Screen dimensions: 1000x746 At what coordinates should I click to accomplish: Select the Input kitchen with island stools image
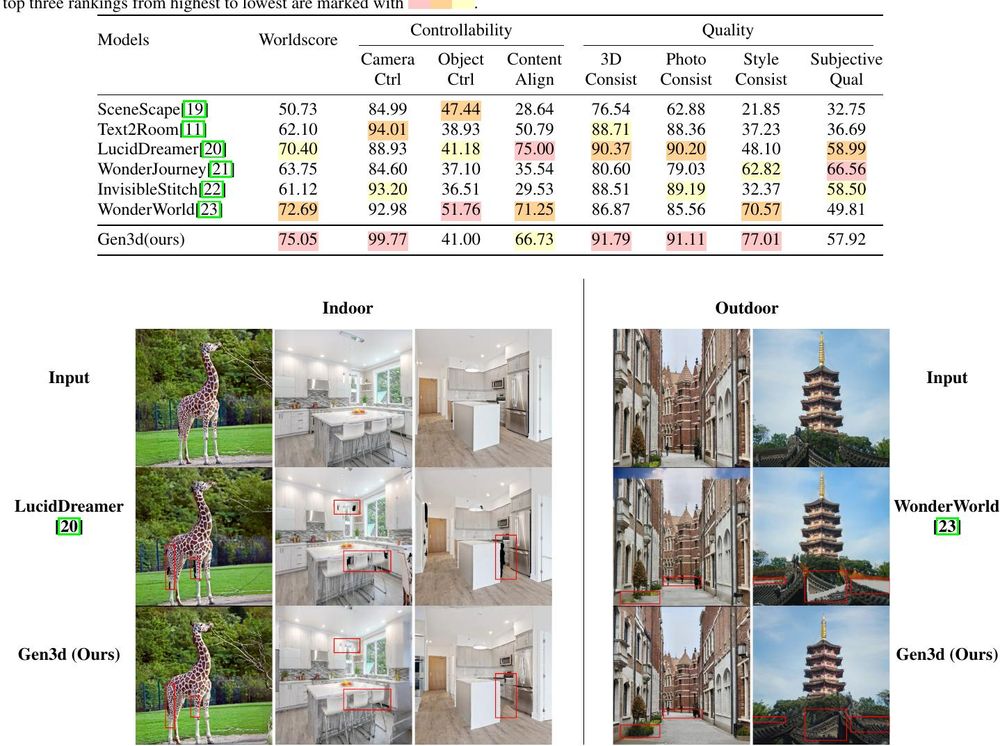click(x=343, y=397)
